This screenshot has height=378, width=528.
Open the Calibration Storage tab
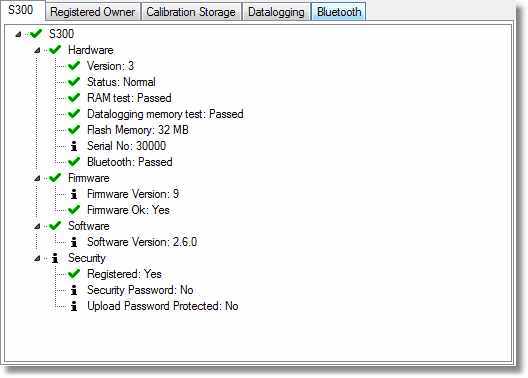[191, 12]
